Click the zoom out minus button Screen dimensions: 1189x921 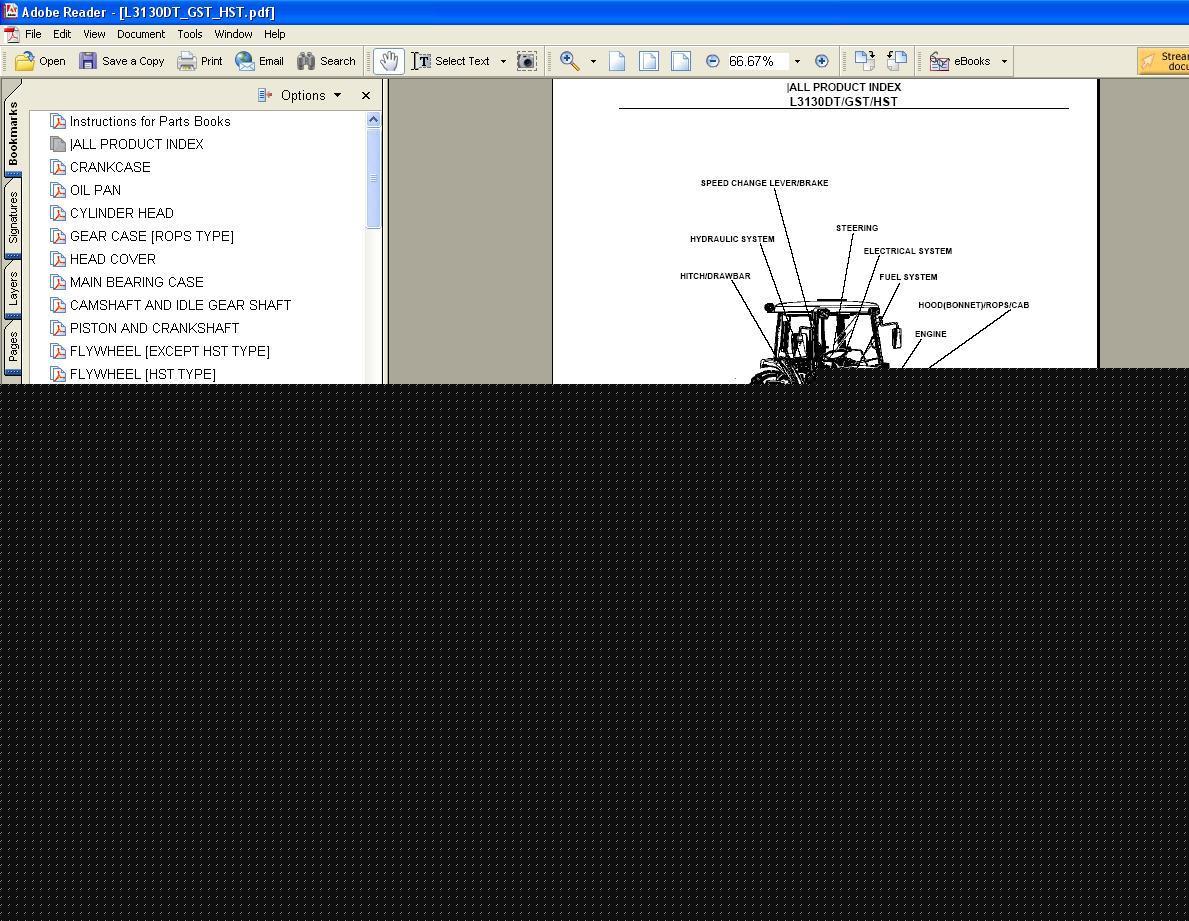click(712, 61)
